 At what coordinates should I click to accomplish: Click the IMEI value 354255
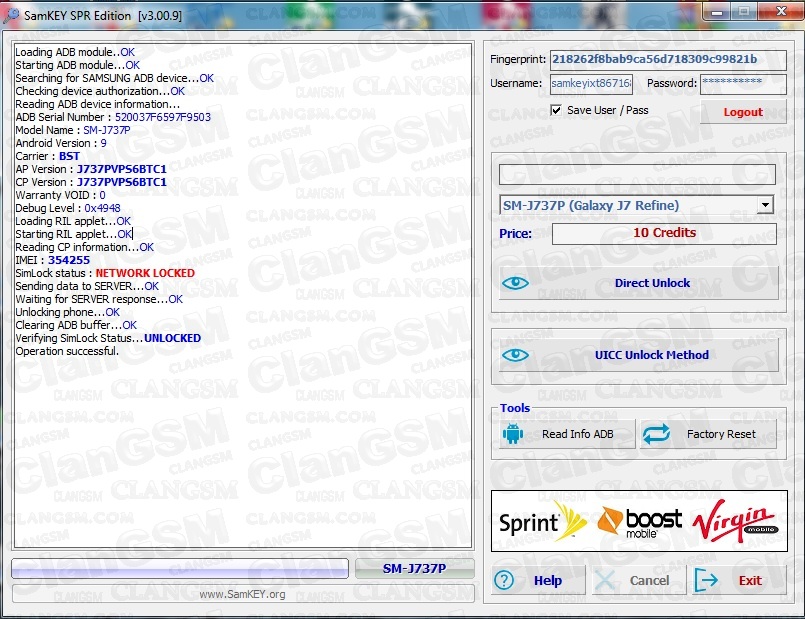(69, 260)
